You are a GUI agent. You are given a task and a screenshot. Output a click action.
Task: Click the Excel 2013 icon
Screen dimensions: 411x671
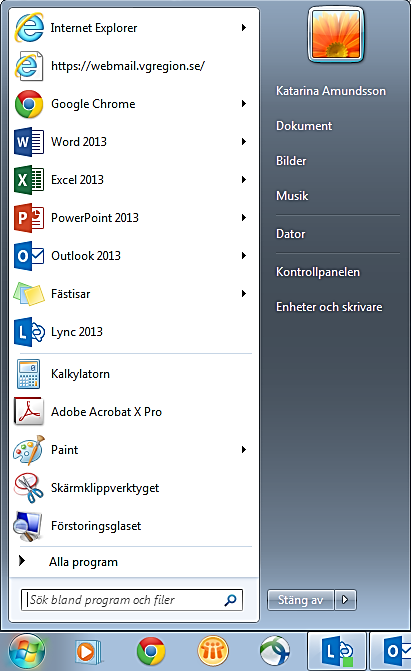click(x=29, y=180)
